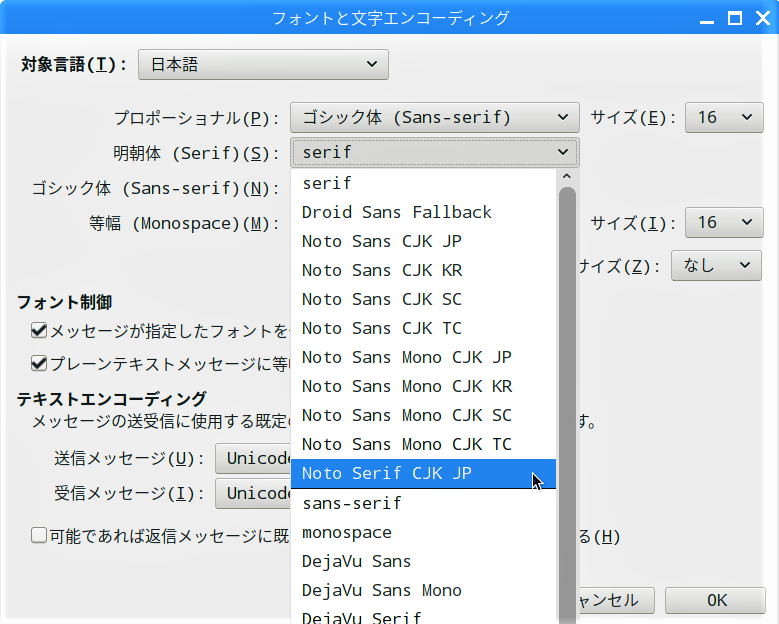Open the プロポーショナル font type dropdown
Image resolution: width=779 pixels, height=624 pixels.
pyautogui.click(x=435, y=117)
